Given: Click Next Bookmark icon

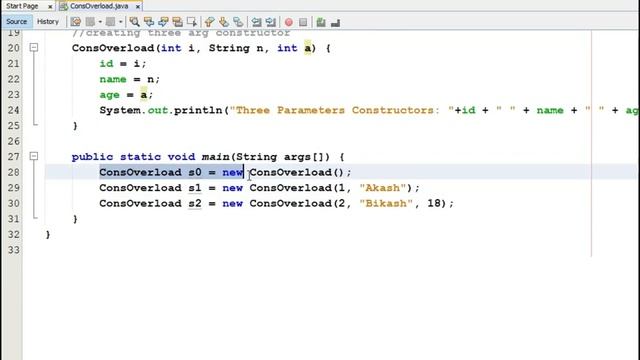Looking at the screenshot, I should pyautogui.click(x=224, y=22).
